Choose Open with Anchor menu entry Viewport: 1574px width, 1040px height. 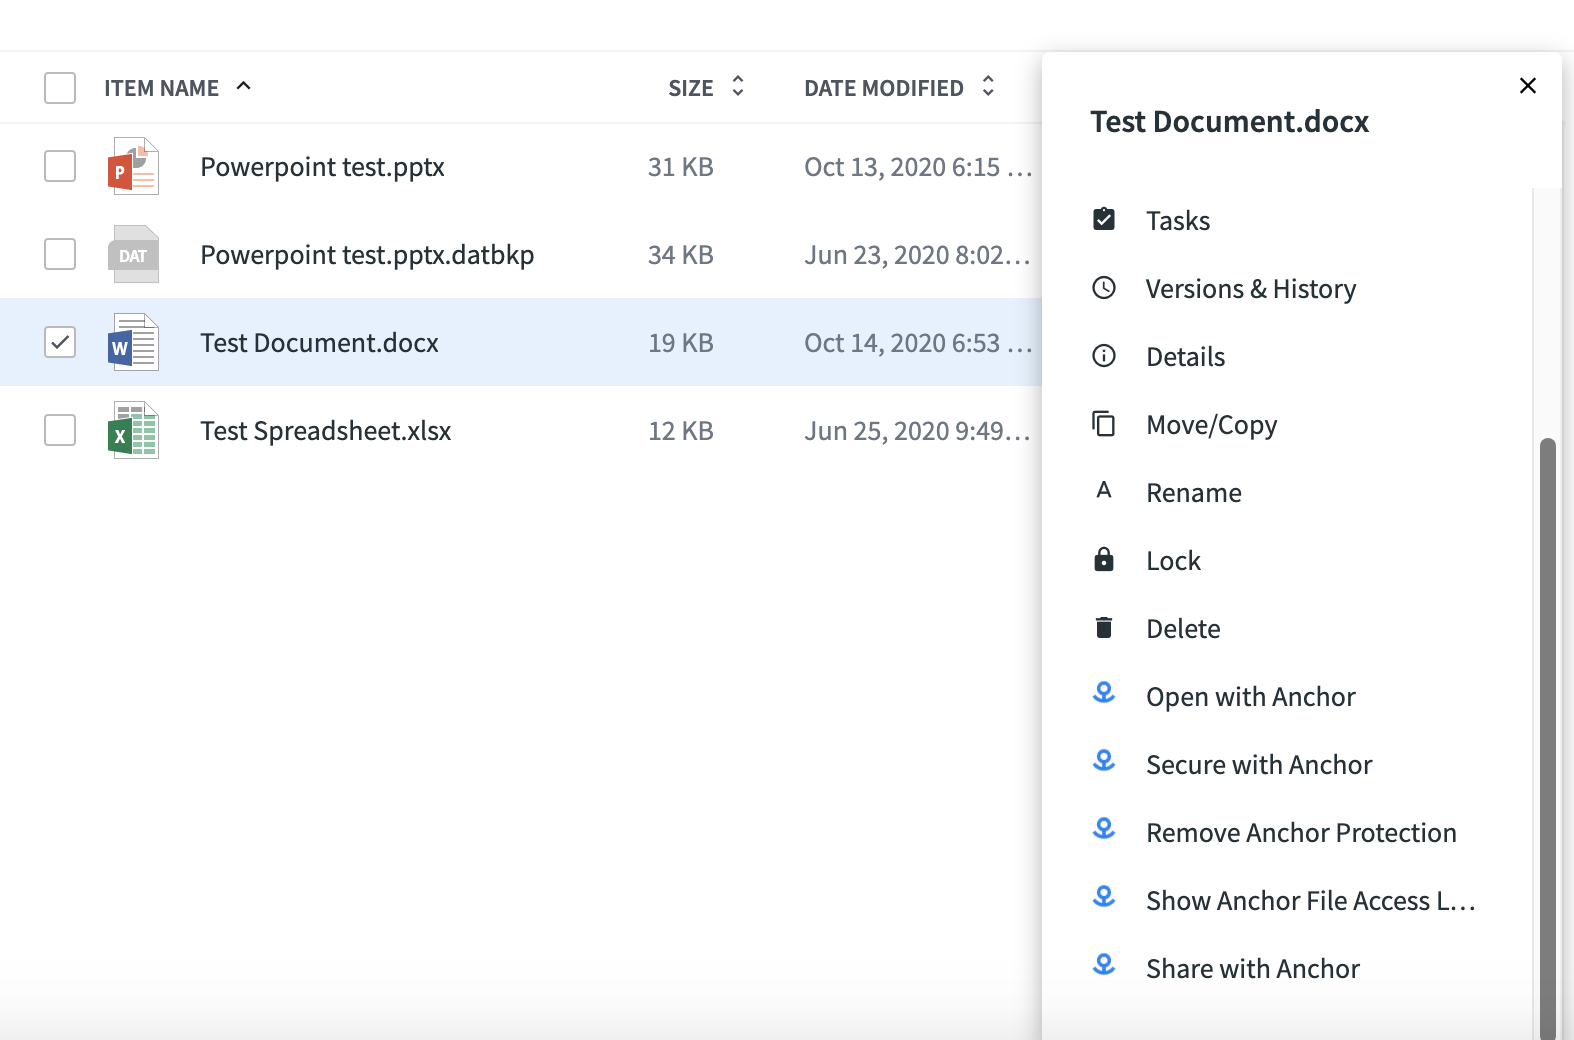coord(1250,697)
